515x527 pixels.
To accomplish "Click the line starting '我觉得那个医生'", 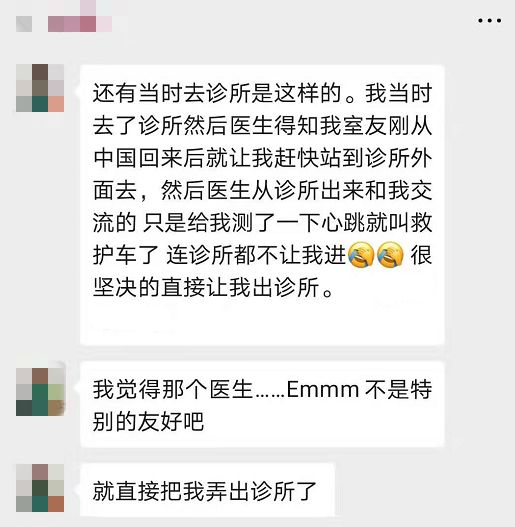I will coord(262,390).
